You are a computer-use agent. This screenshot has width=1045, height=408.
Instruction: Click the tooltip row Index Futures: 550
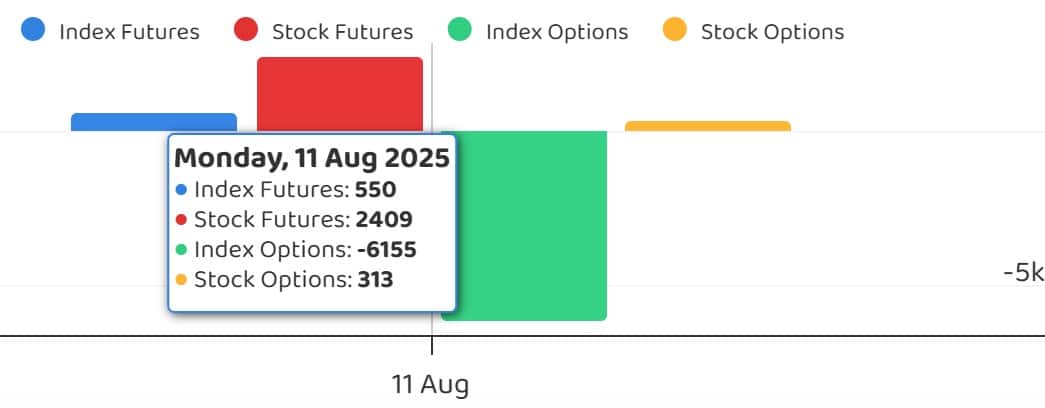(286, 190)
